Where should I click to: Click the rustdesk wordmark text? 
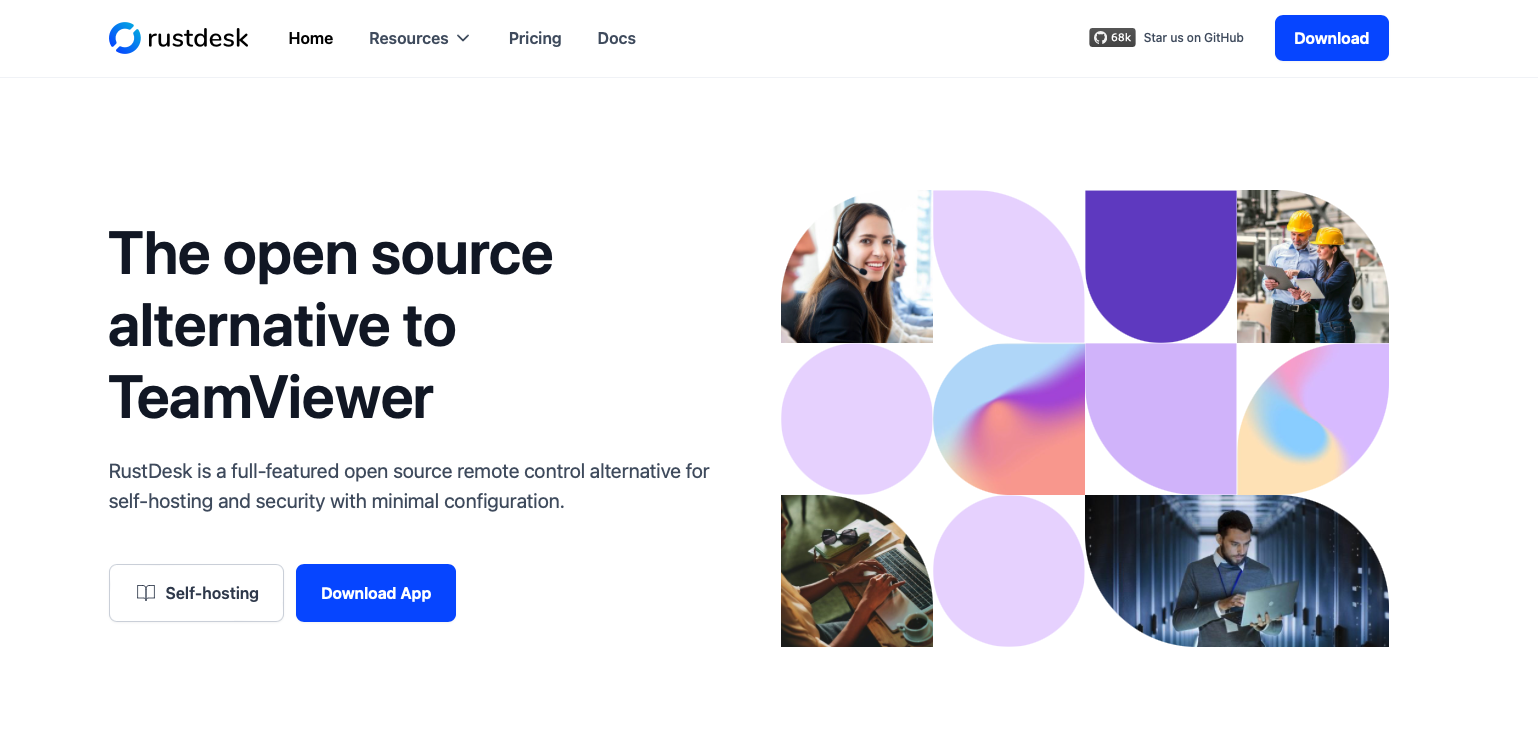[198, 38]
